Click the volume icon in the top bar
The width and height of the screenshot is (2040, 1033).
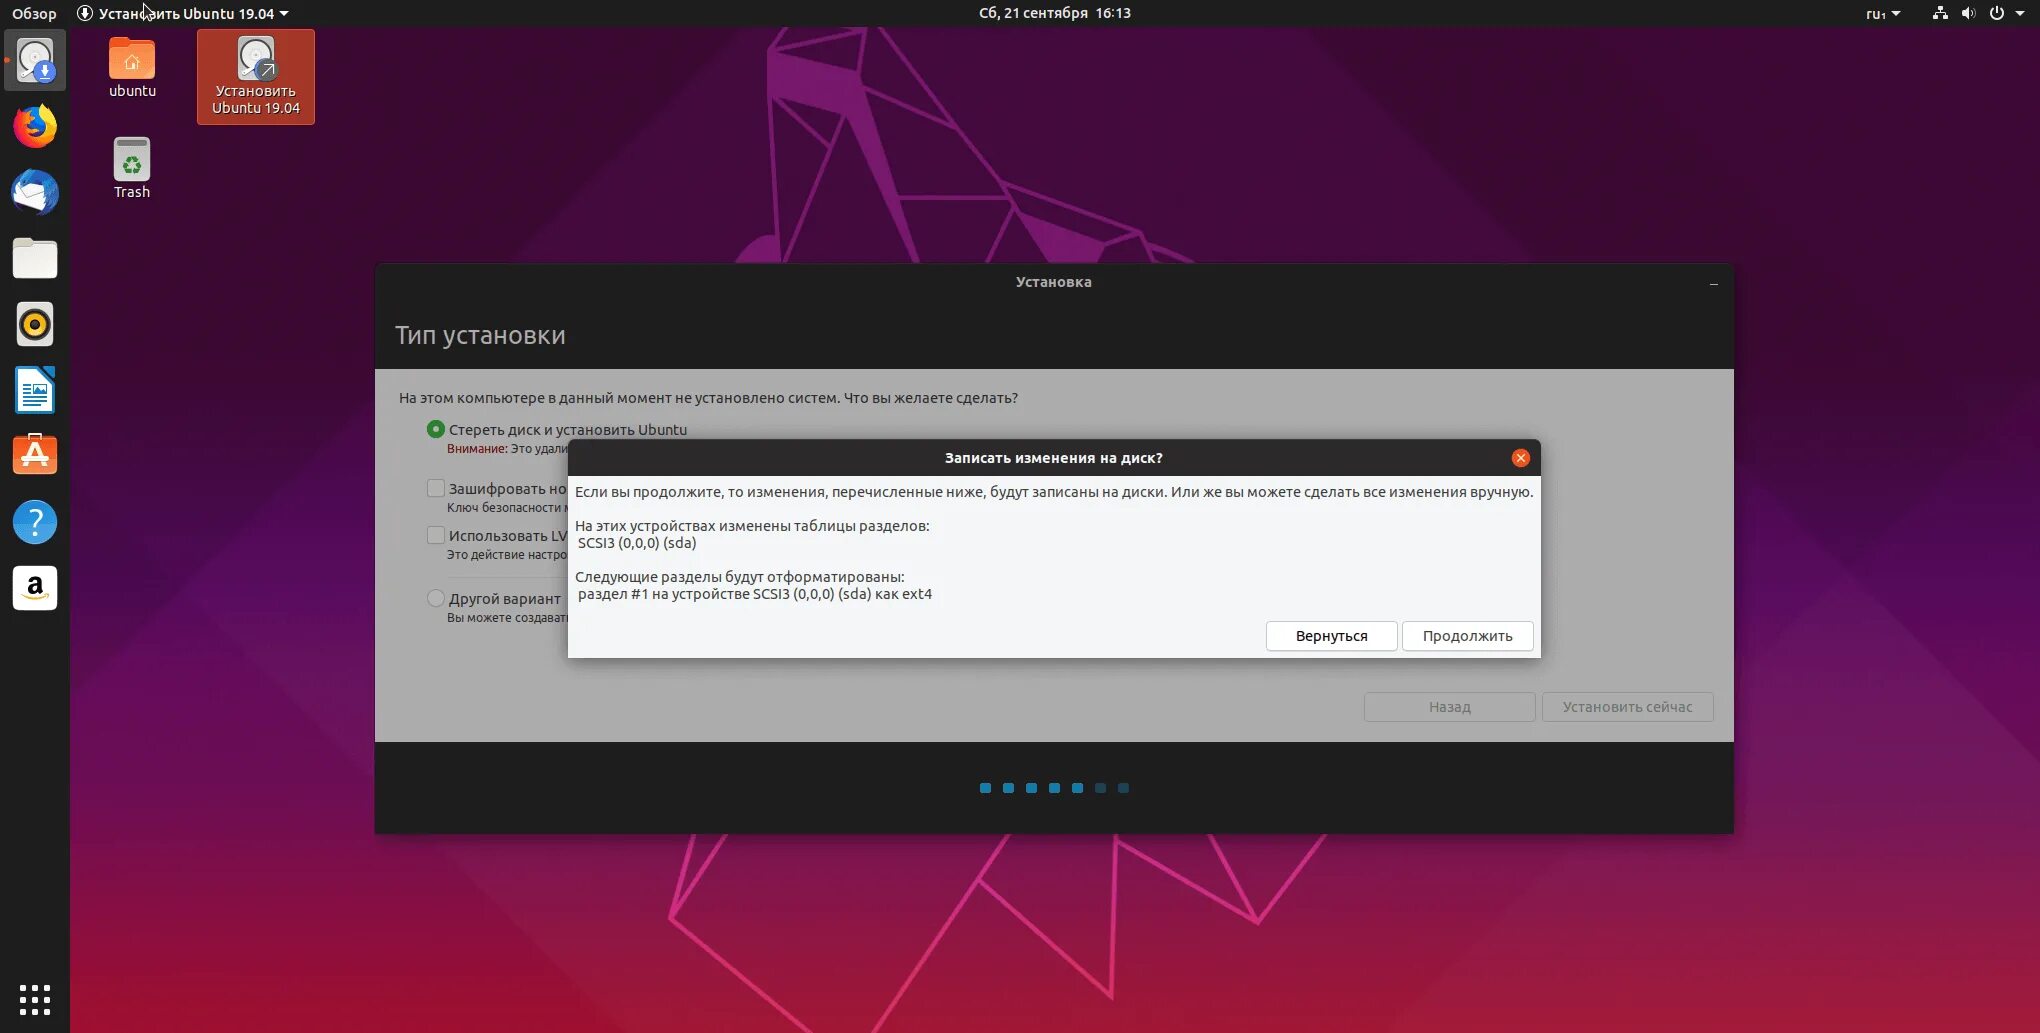pyautogui.click(x=1968, y=13)
